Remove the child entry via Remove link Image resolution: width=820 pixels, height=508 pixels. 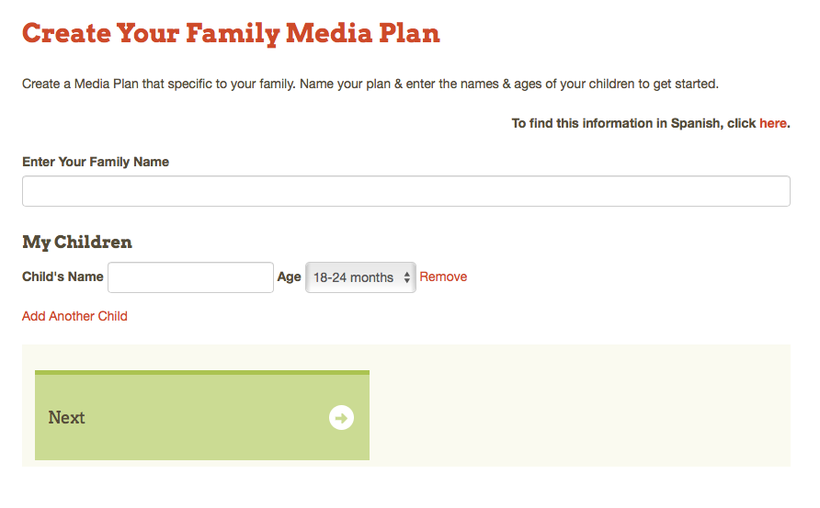(443, 277)
